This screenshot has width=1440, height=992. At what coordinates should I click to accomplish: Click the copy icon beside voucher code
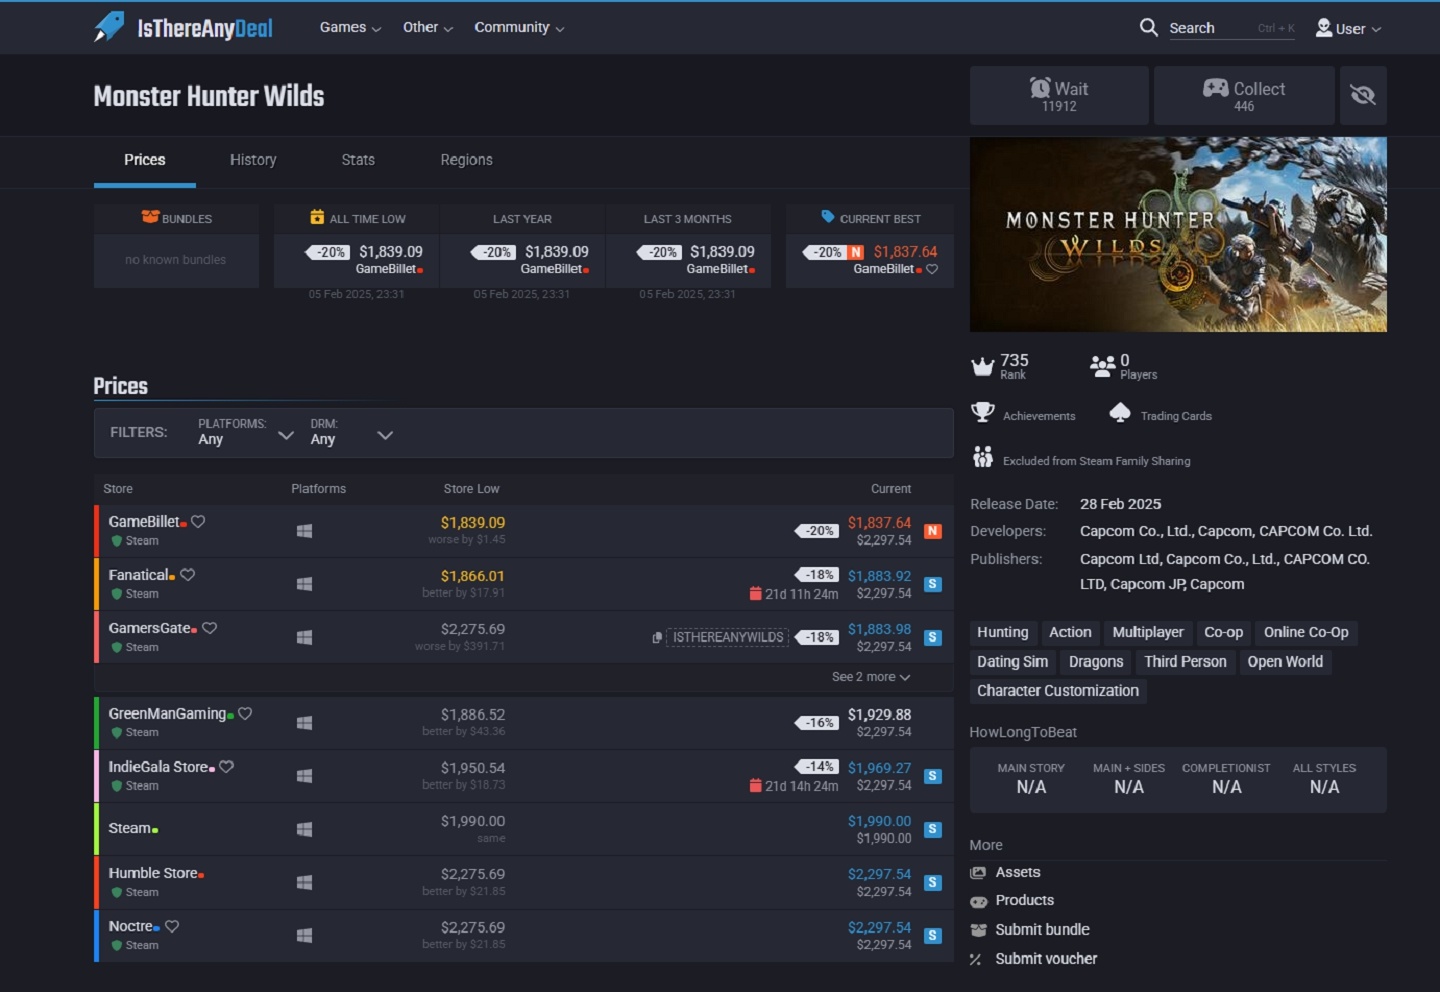pyautogui.click(x=657, y=637)
